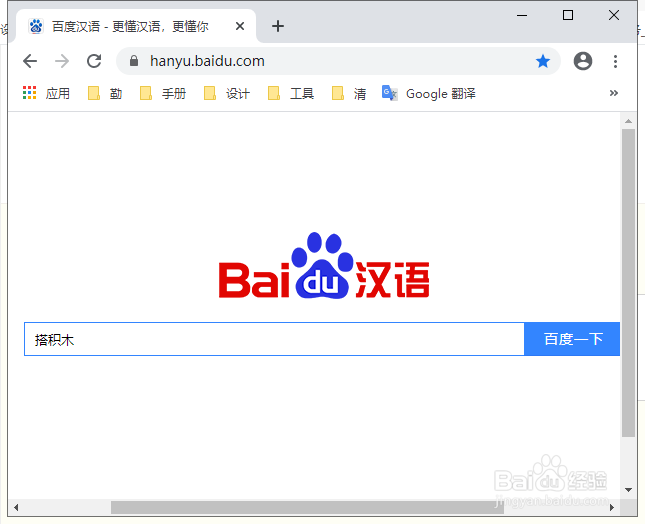This screenshot has width=645, height=524.
Task: Open the 应用 apps shortcut
Action: pyautogui.click(x=46, y=93)
